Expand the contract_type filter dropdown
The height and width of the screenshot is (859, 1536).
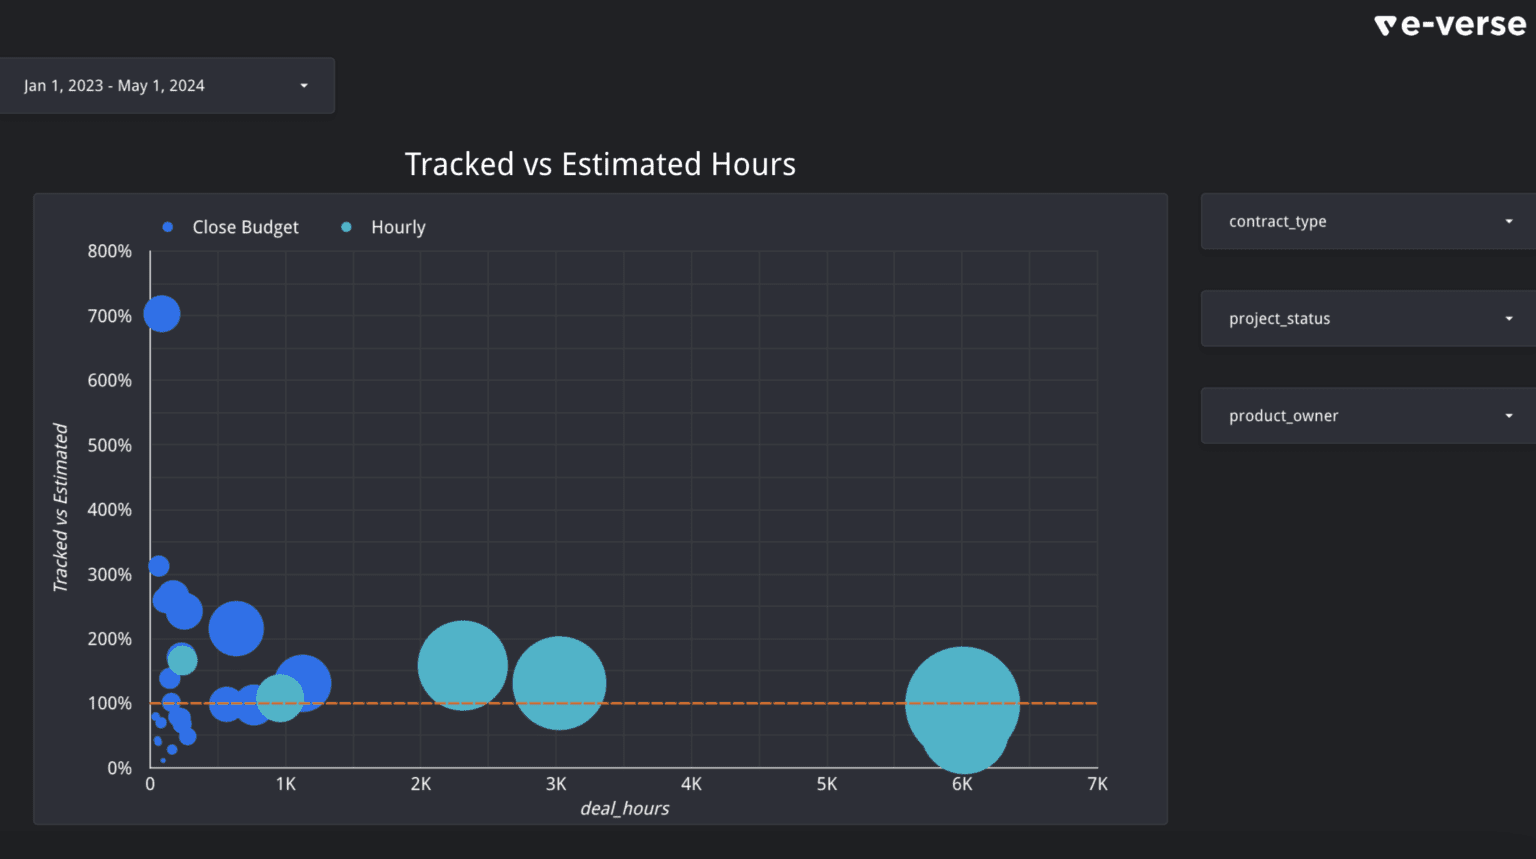1368,221
